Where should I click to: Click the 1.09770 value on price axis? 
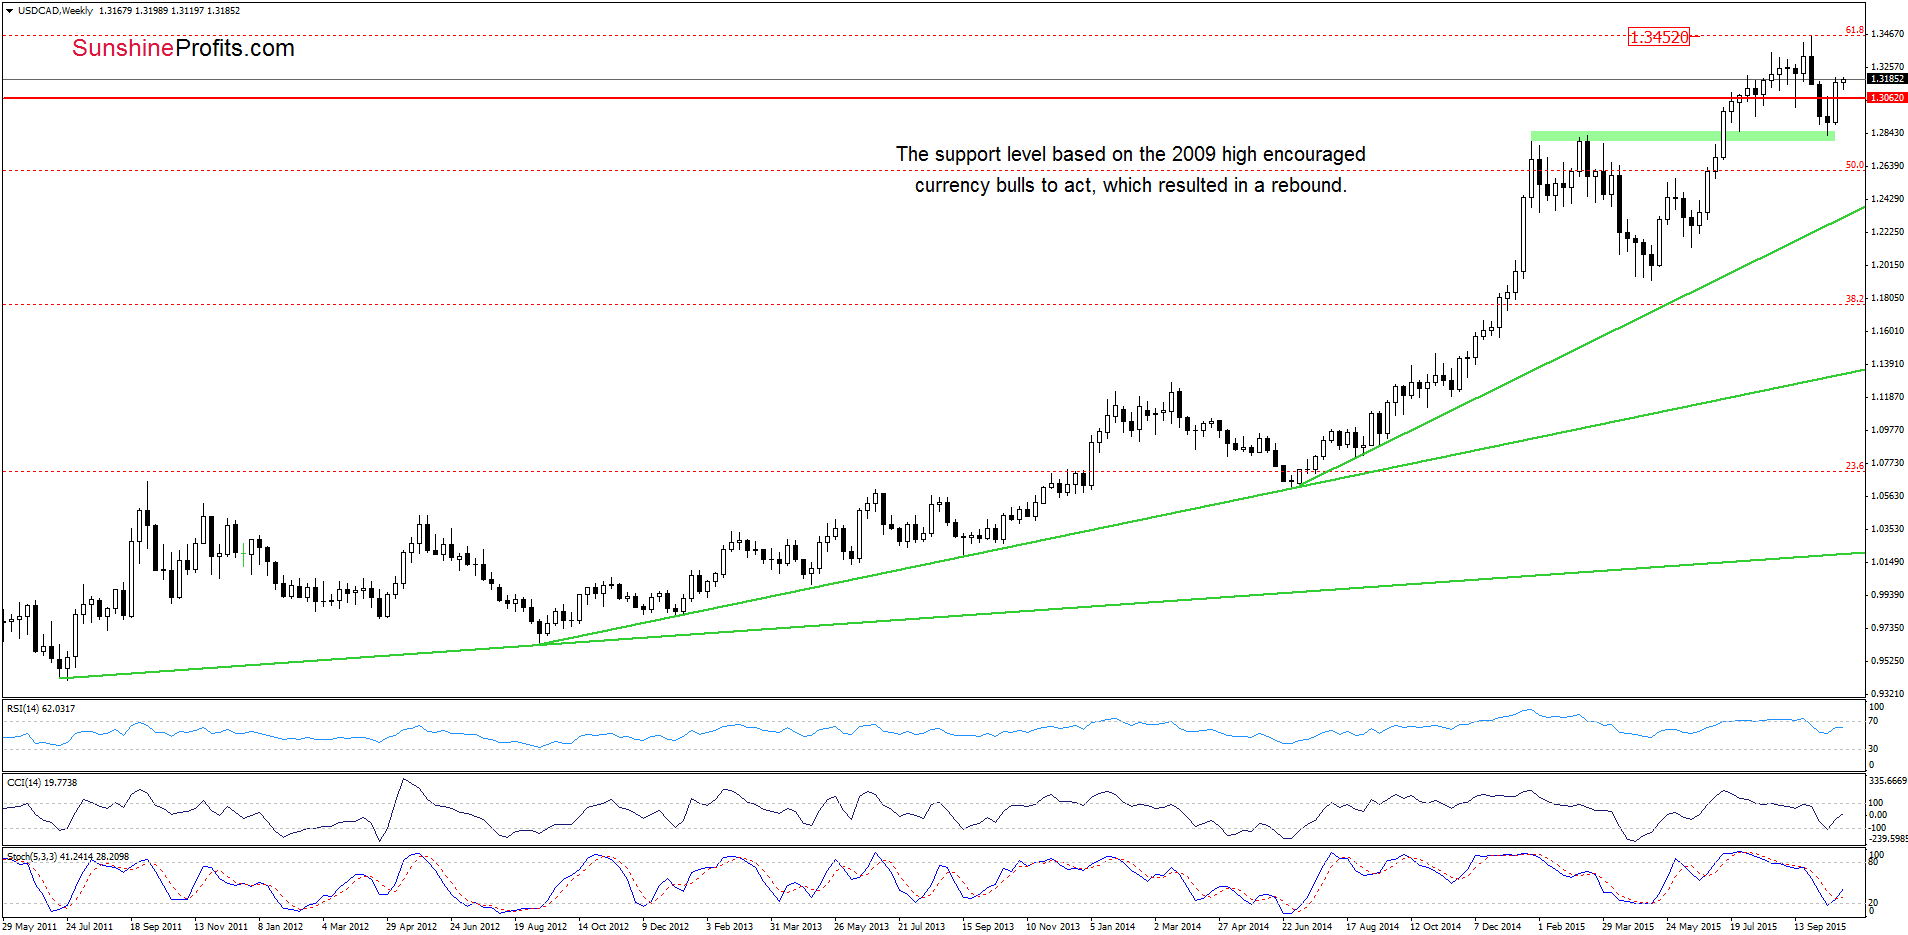1887,429
